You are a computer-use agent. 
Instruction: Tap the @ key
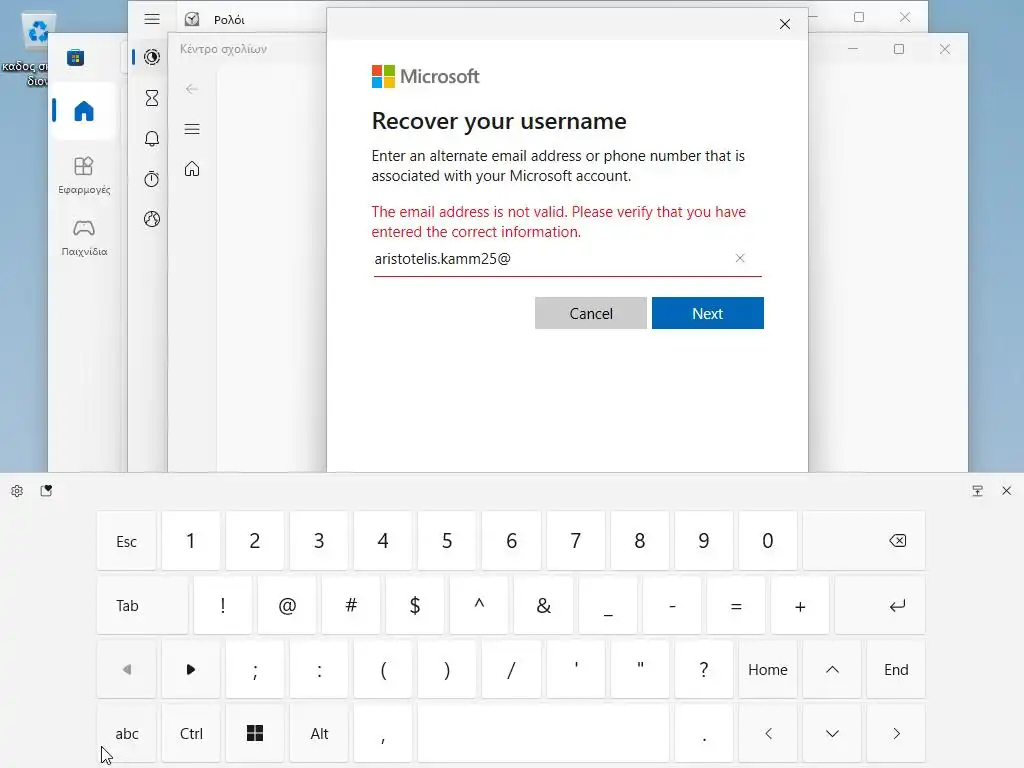(287, 605)
